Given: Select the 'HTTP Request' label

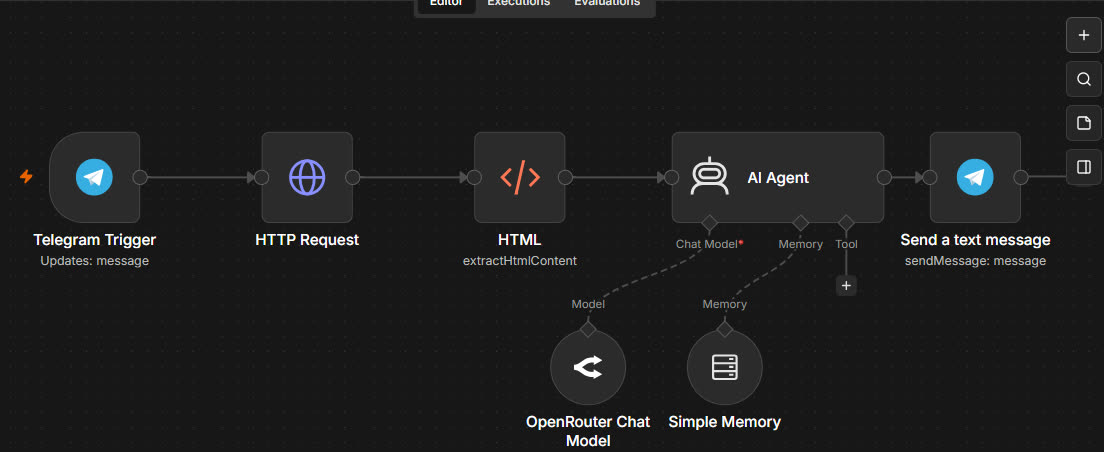Looking at the screenshot, I should click(307, 240).
